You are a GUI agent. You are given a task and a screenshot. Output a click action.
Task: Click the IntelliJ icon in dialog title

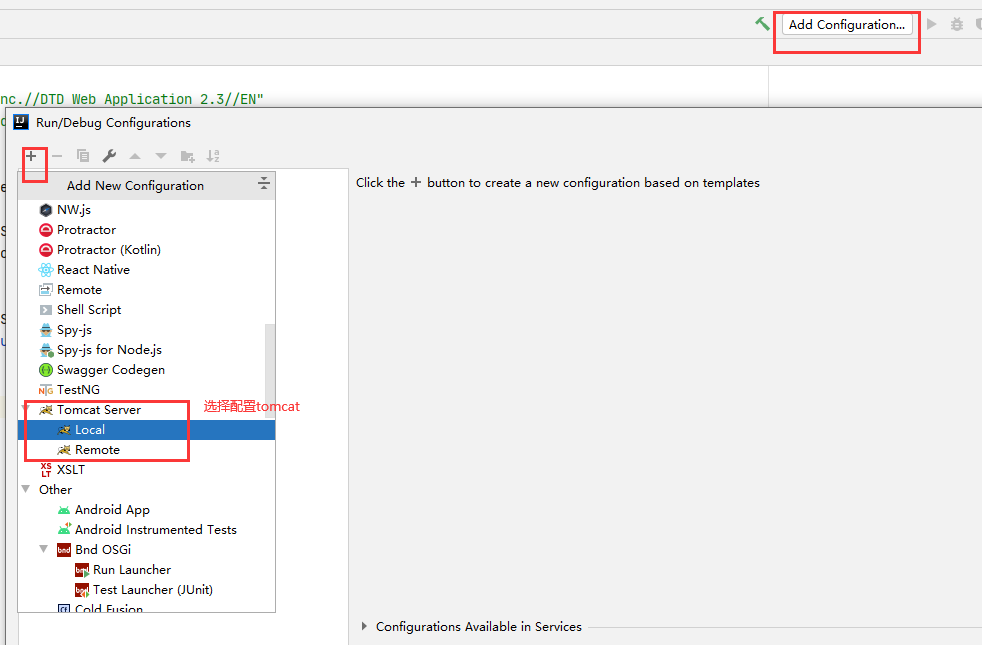tap(21, 122)
